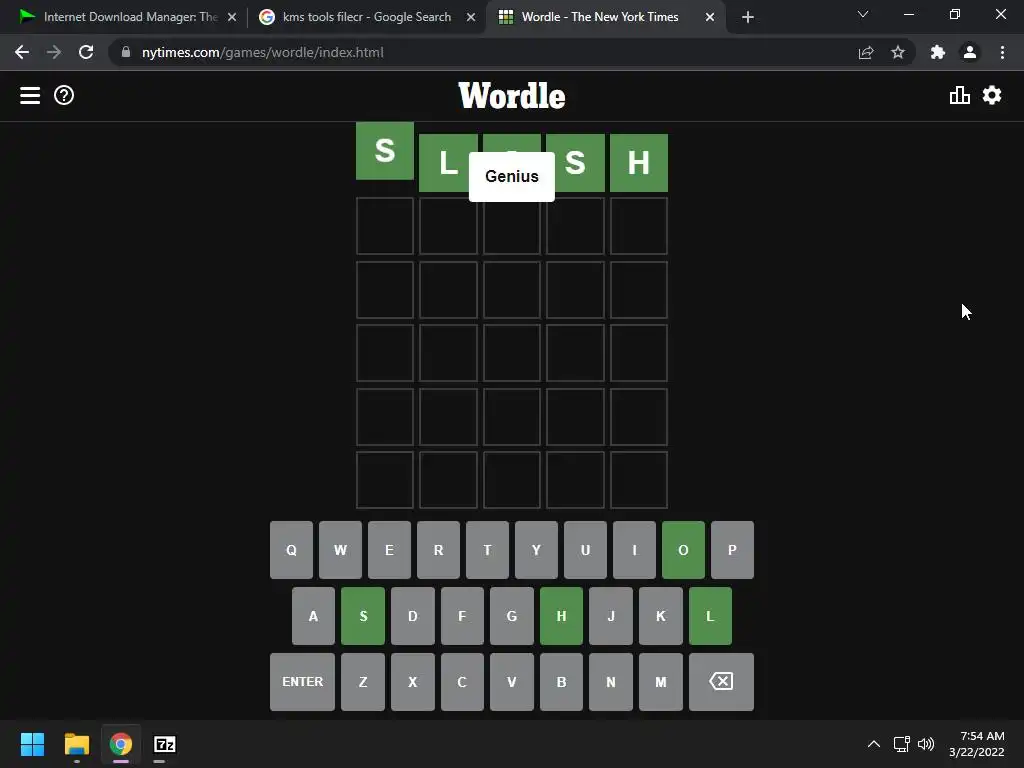
Task: Share this page icon in address bar
Action: [x=866, y=52]
